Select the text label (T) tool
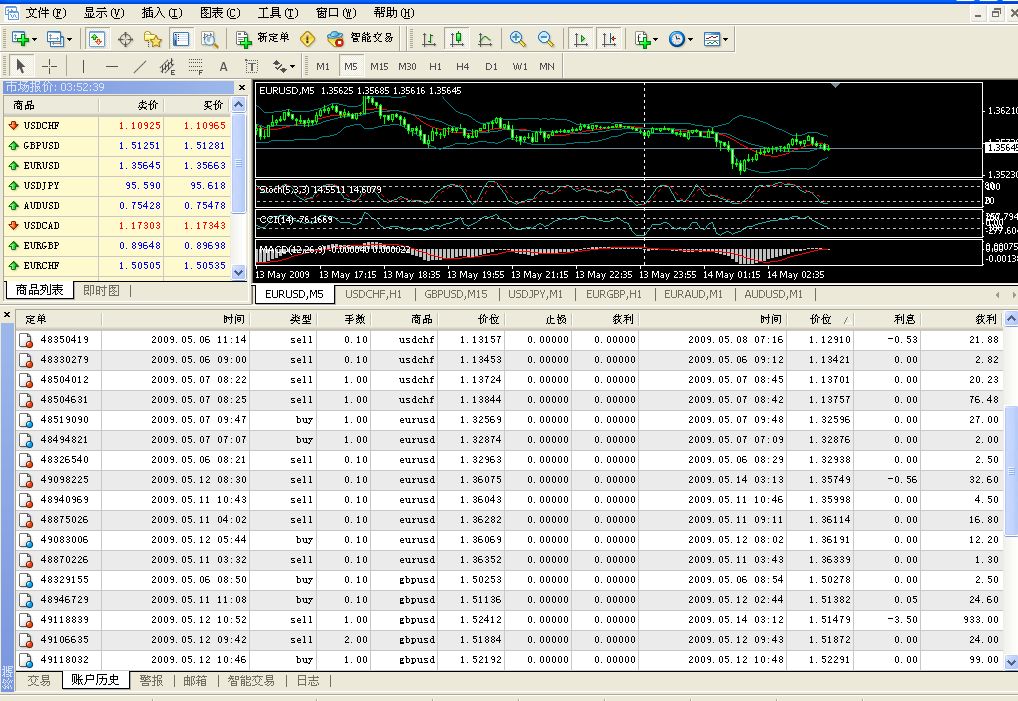 click(251, 66)
